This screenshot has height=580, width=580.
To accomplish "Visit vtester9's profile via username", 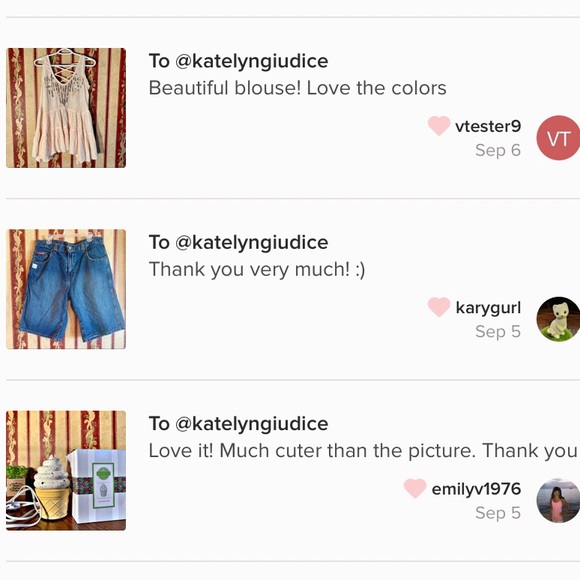I will pyautogui.click(x=488, y=127).
